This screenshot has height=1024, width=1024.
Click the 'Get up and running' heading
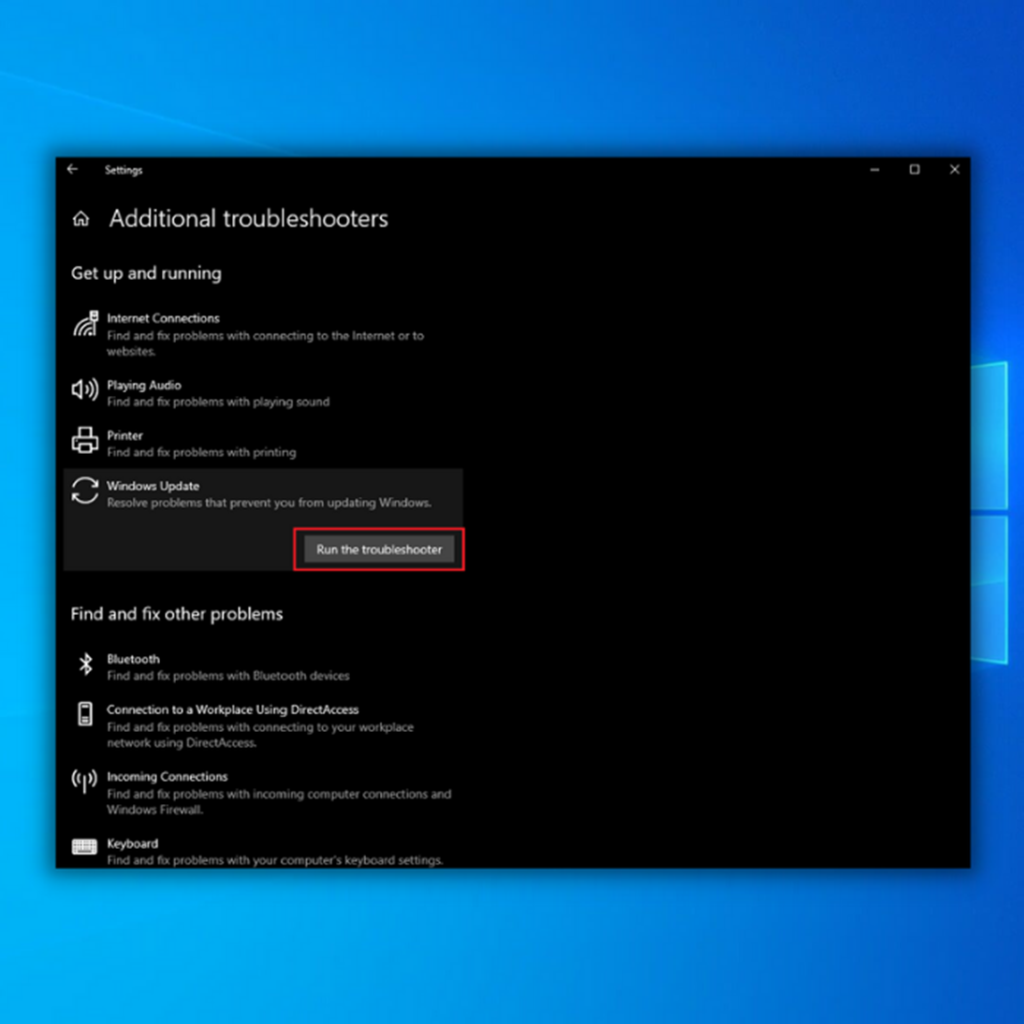[146, 273]
